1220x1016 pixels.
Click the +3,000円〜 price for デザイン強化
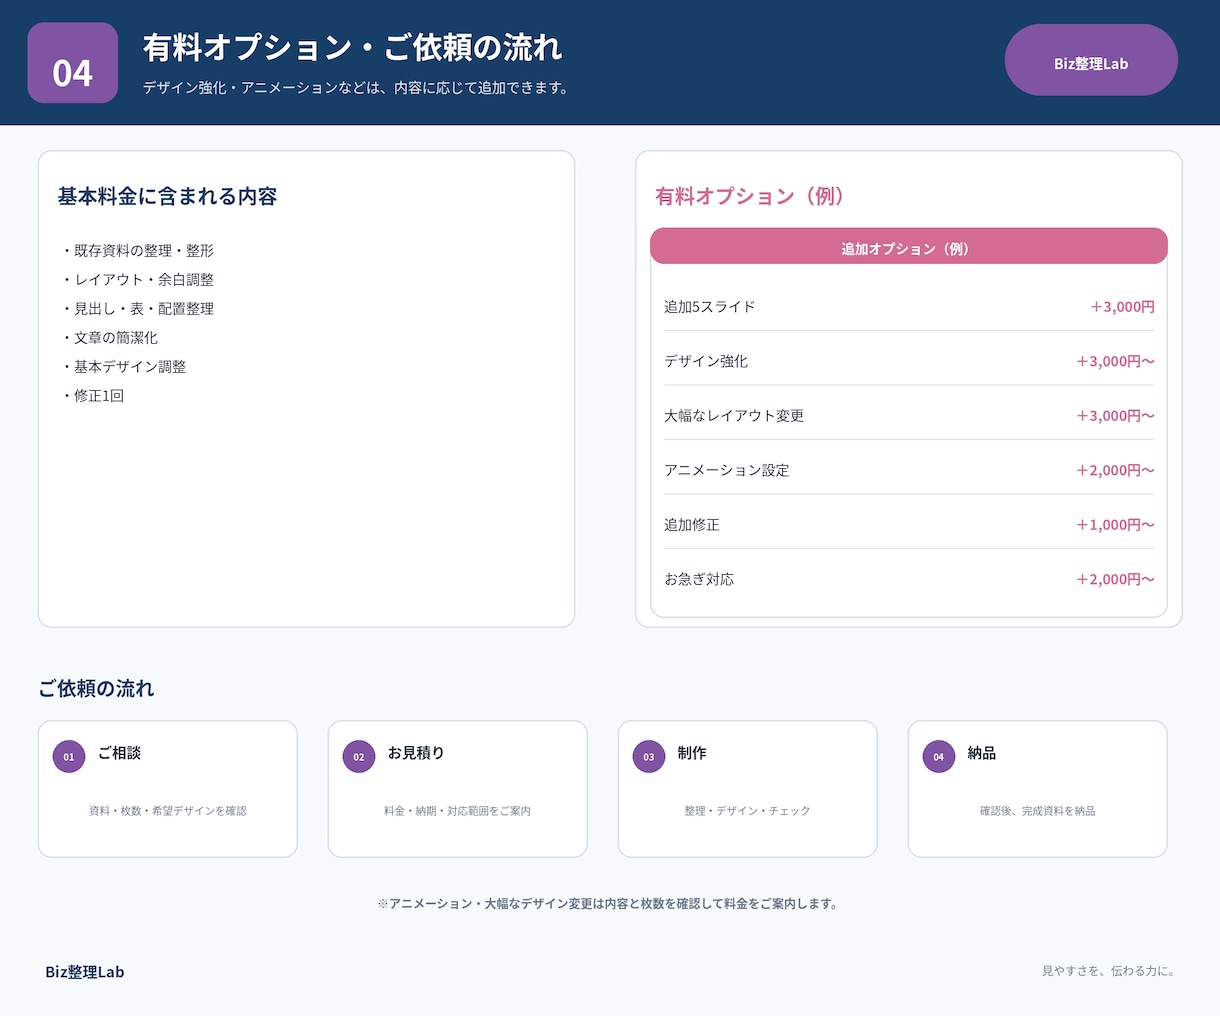(x=1115, y=361)
